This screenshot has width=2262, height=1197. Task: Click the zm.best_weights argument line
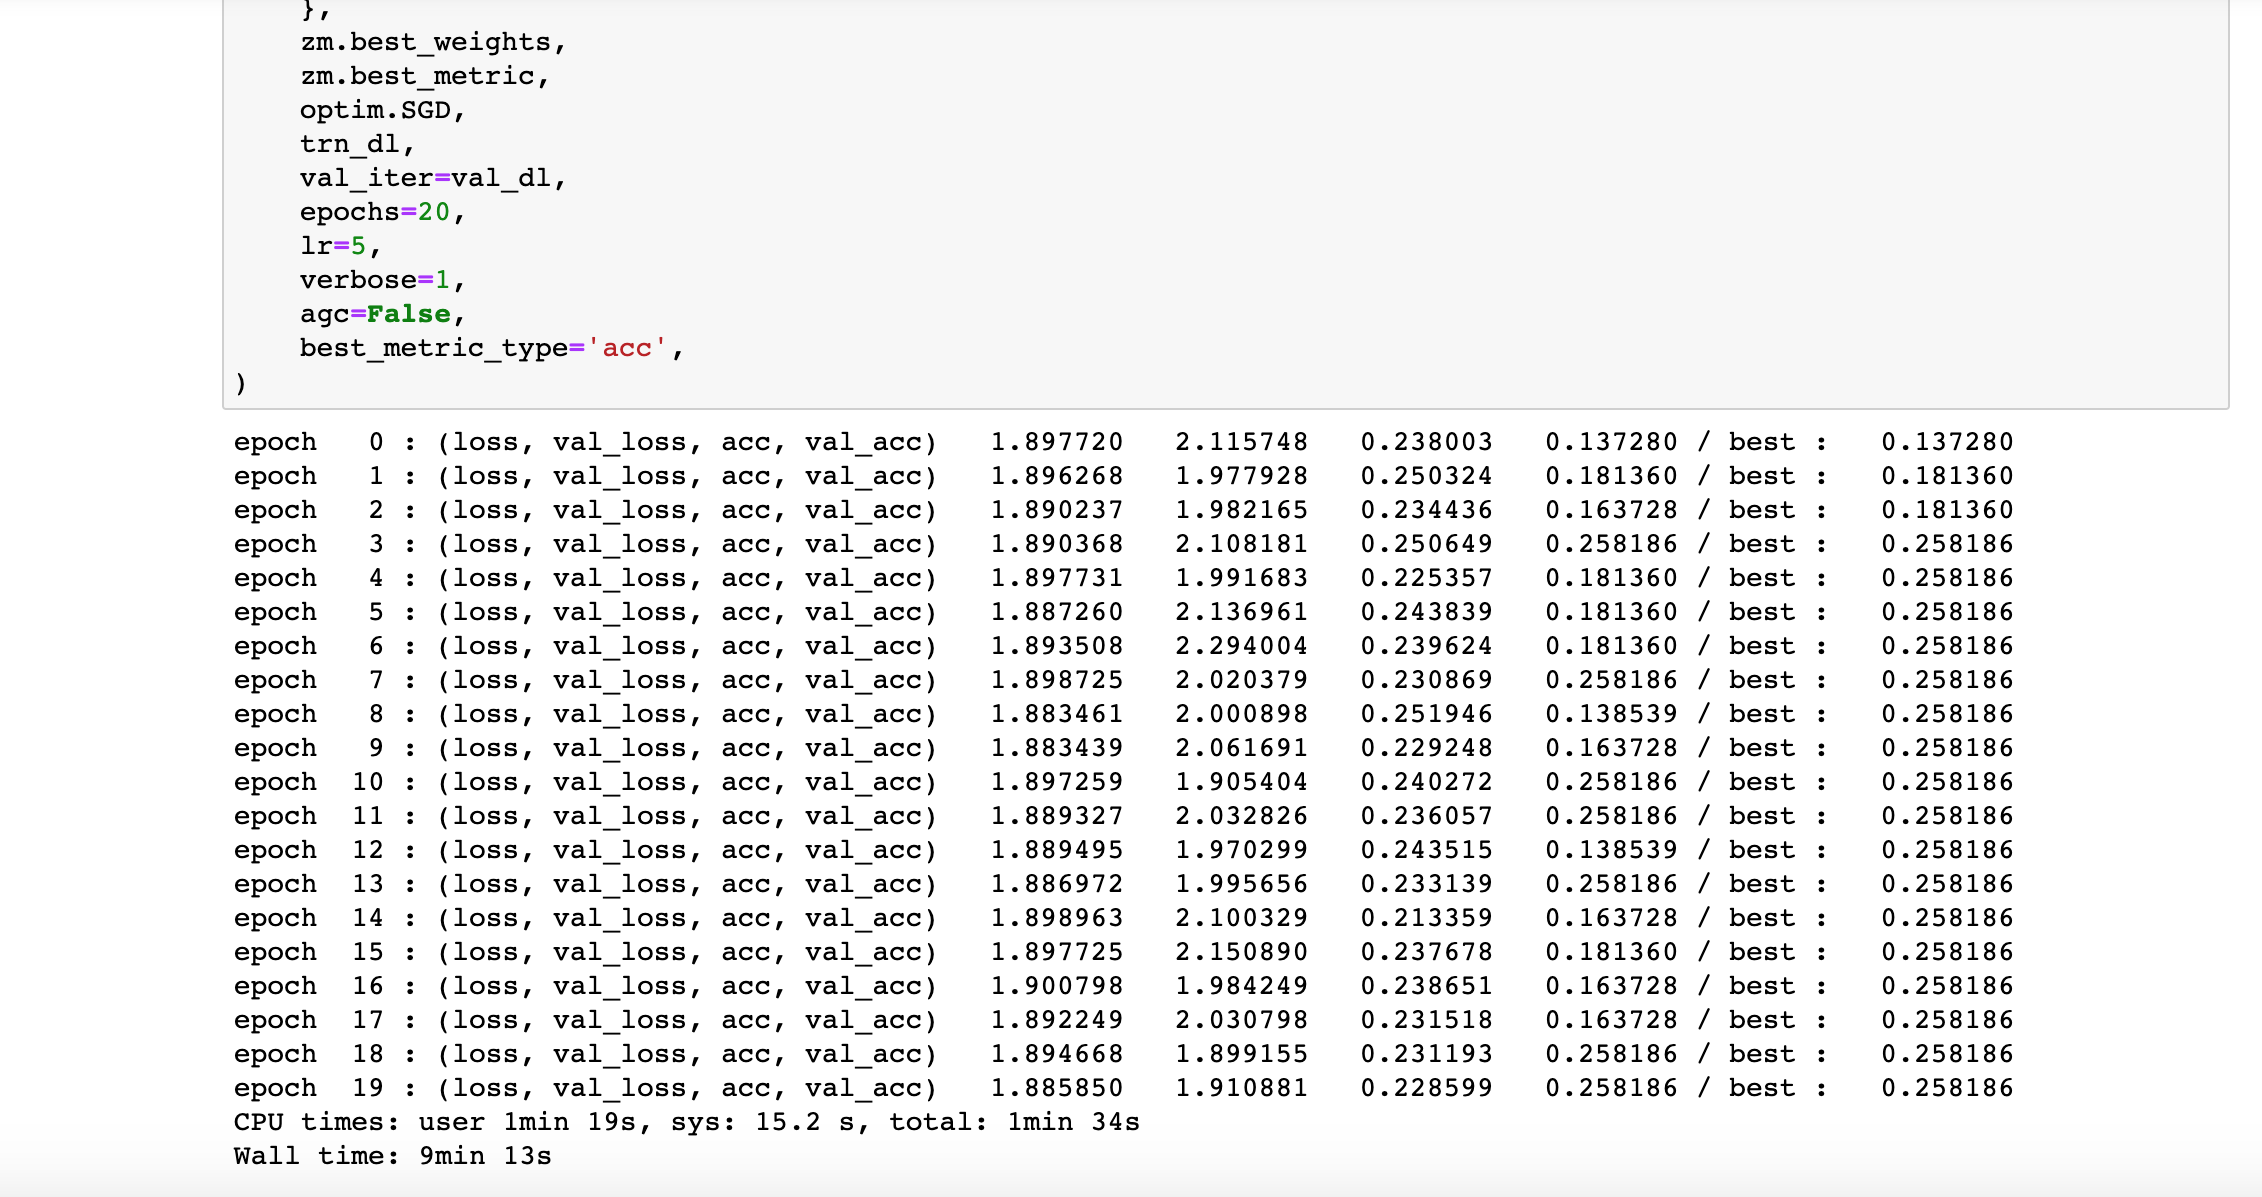tap(433, 43)
